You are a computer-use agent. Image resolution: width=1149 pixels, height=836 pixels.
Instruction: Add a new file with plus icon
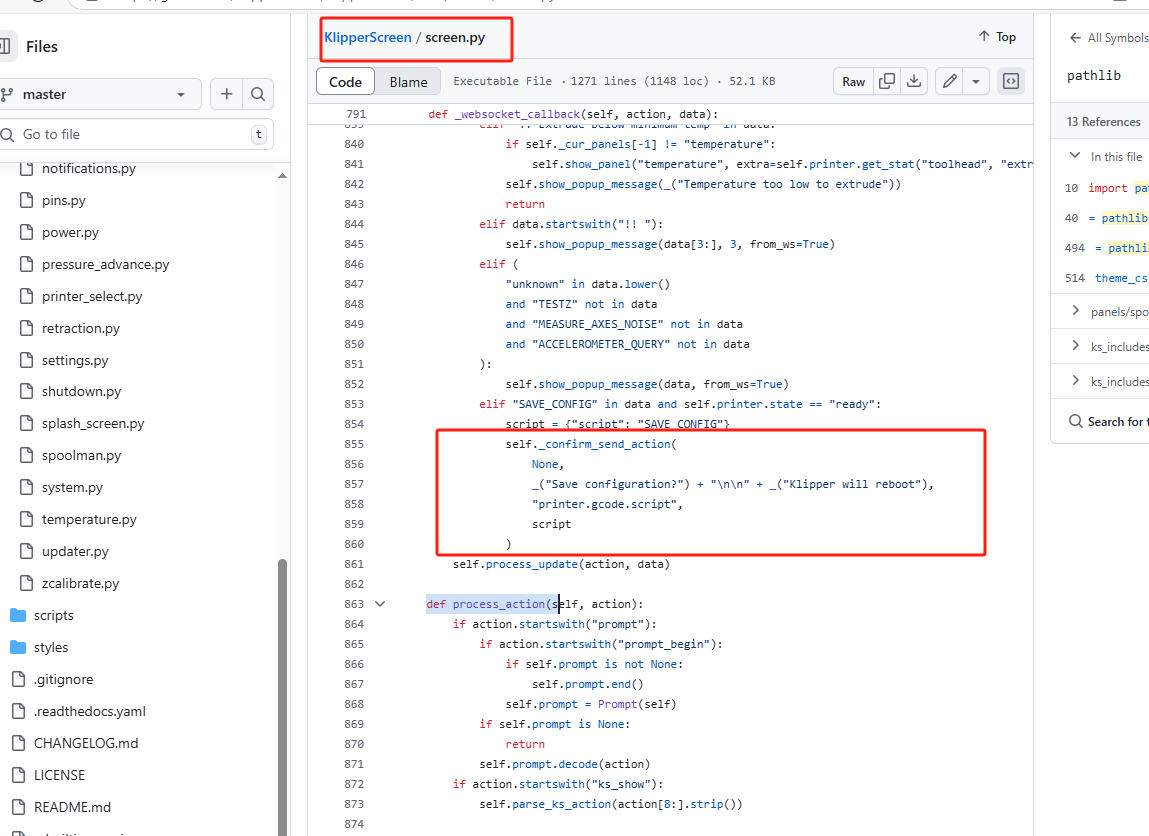(x=227, y=94)
